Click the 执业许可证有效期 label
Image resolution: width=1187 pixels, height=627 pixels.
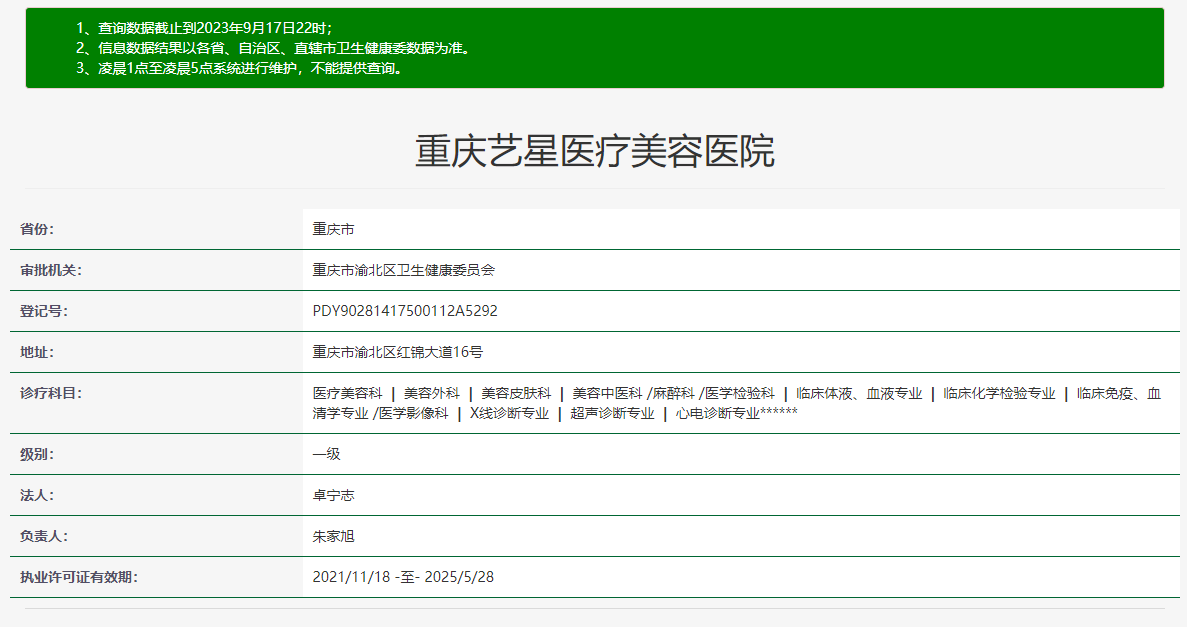[x=79, y=577]
